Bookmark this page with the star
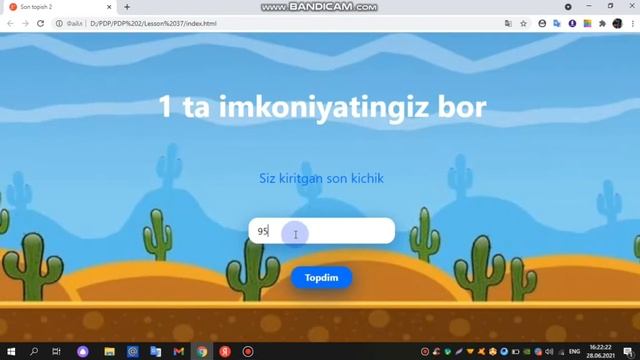This screenshot has width=640, height=360. pyautogui.click(x=523, y=24)
